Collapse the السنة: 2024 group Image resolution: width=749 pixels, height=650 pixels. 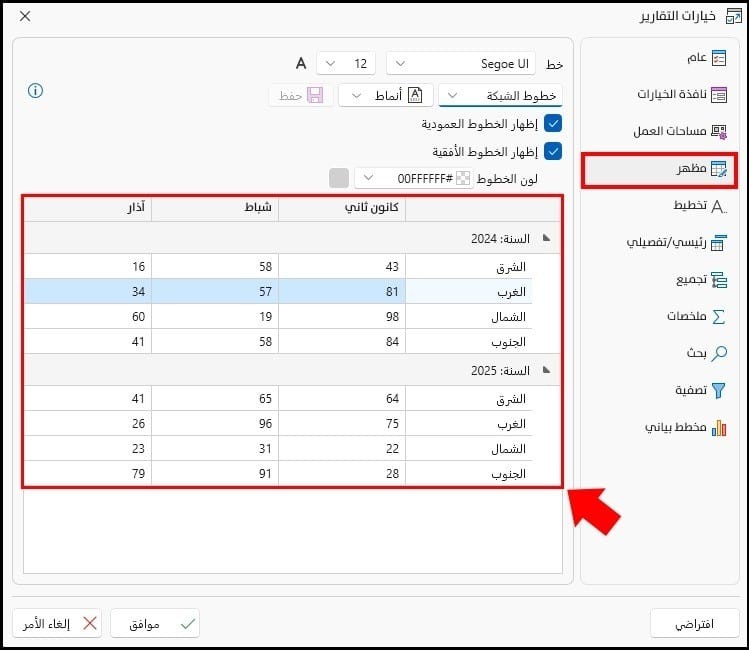click(546, 238)
